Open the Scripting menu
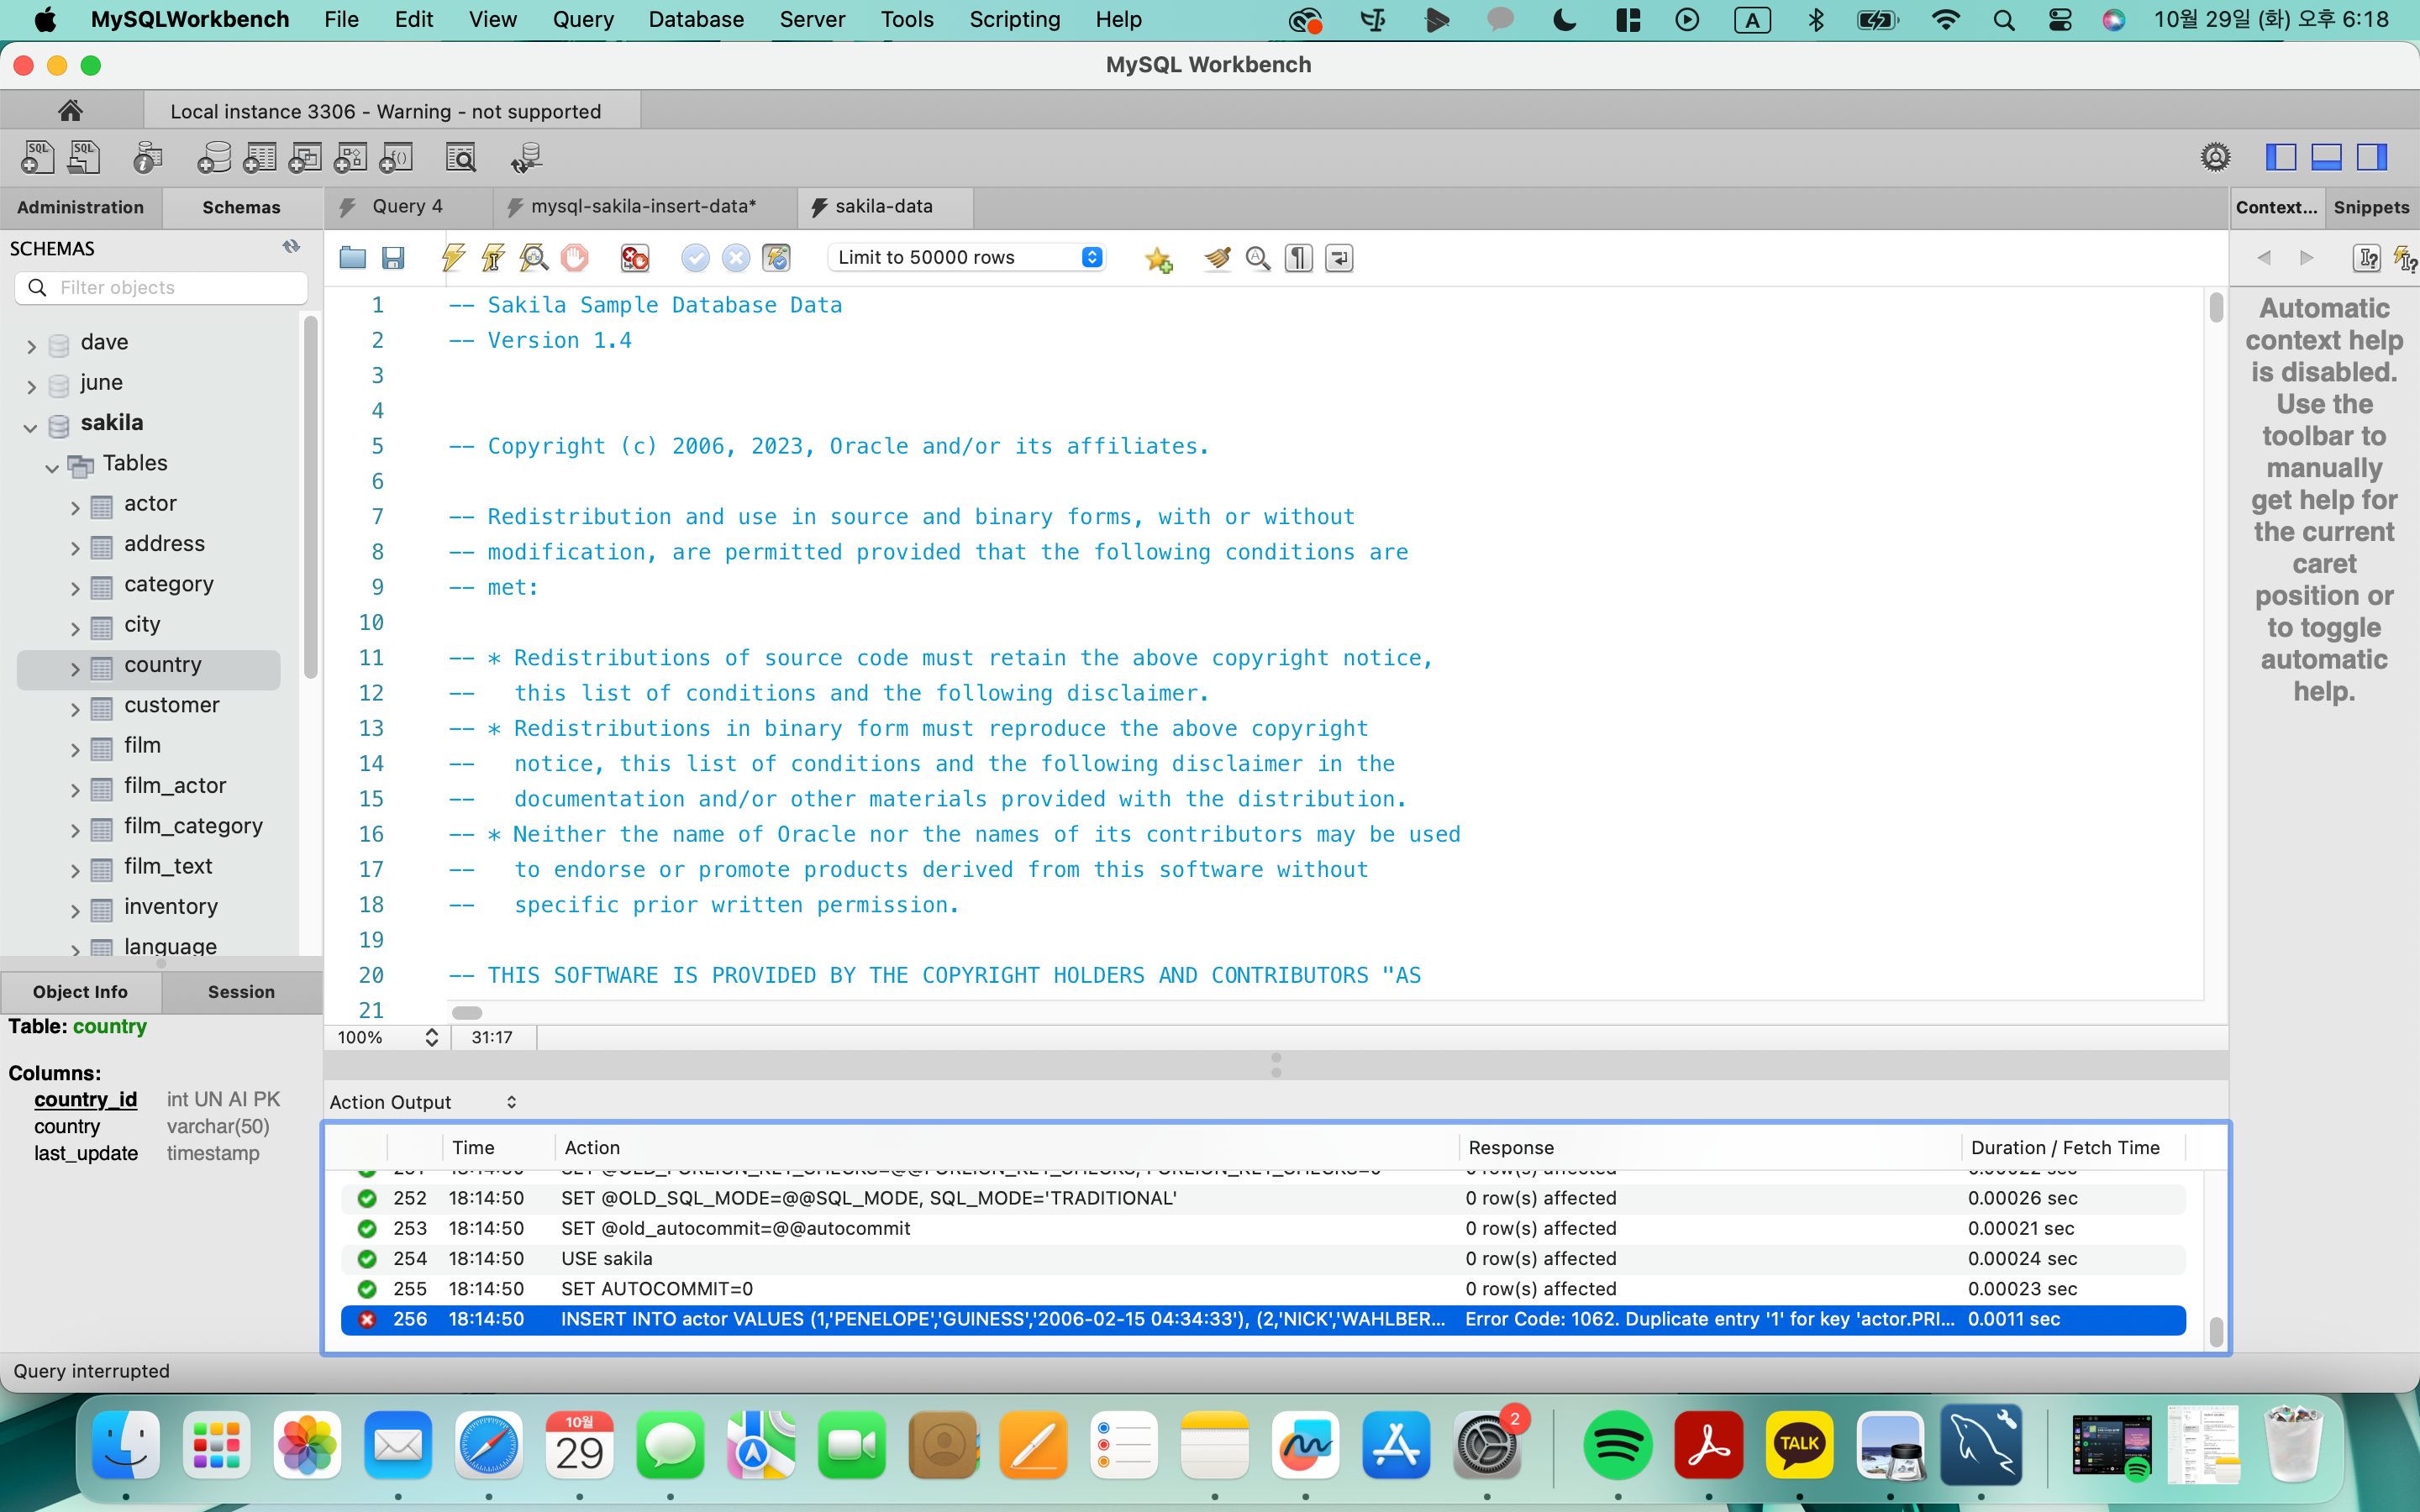Viewport: 2420px width, 1512px height. point(1014,19)
